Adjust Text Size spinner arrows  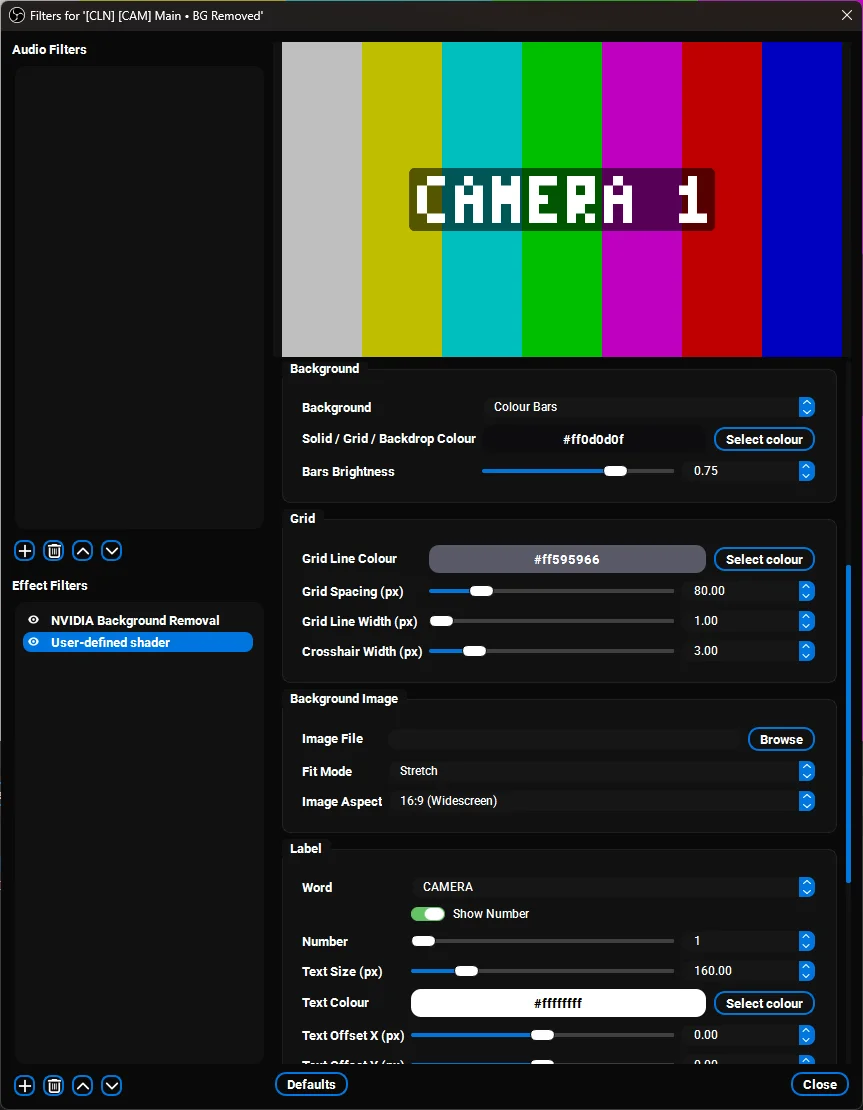pos(806,971)
